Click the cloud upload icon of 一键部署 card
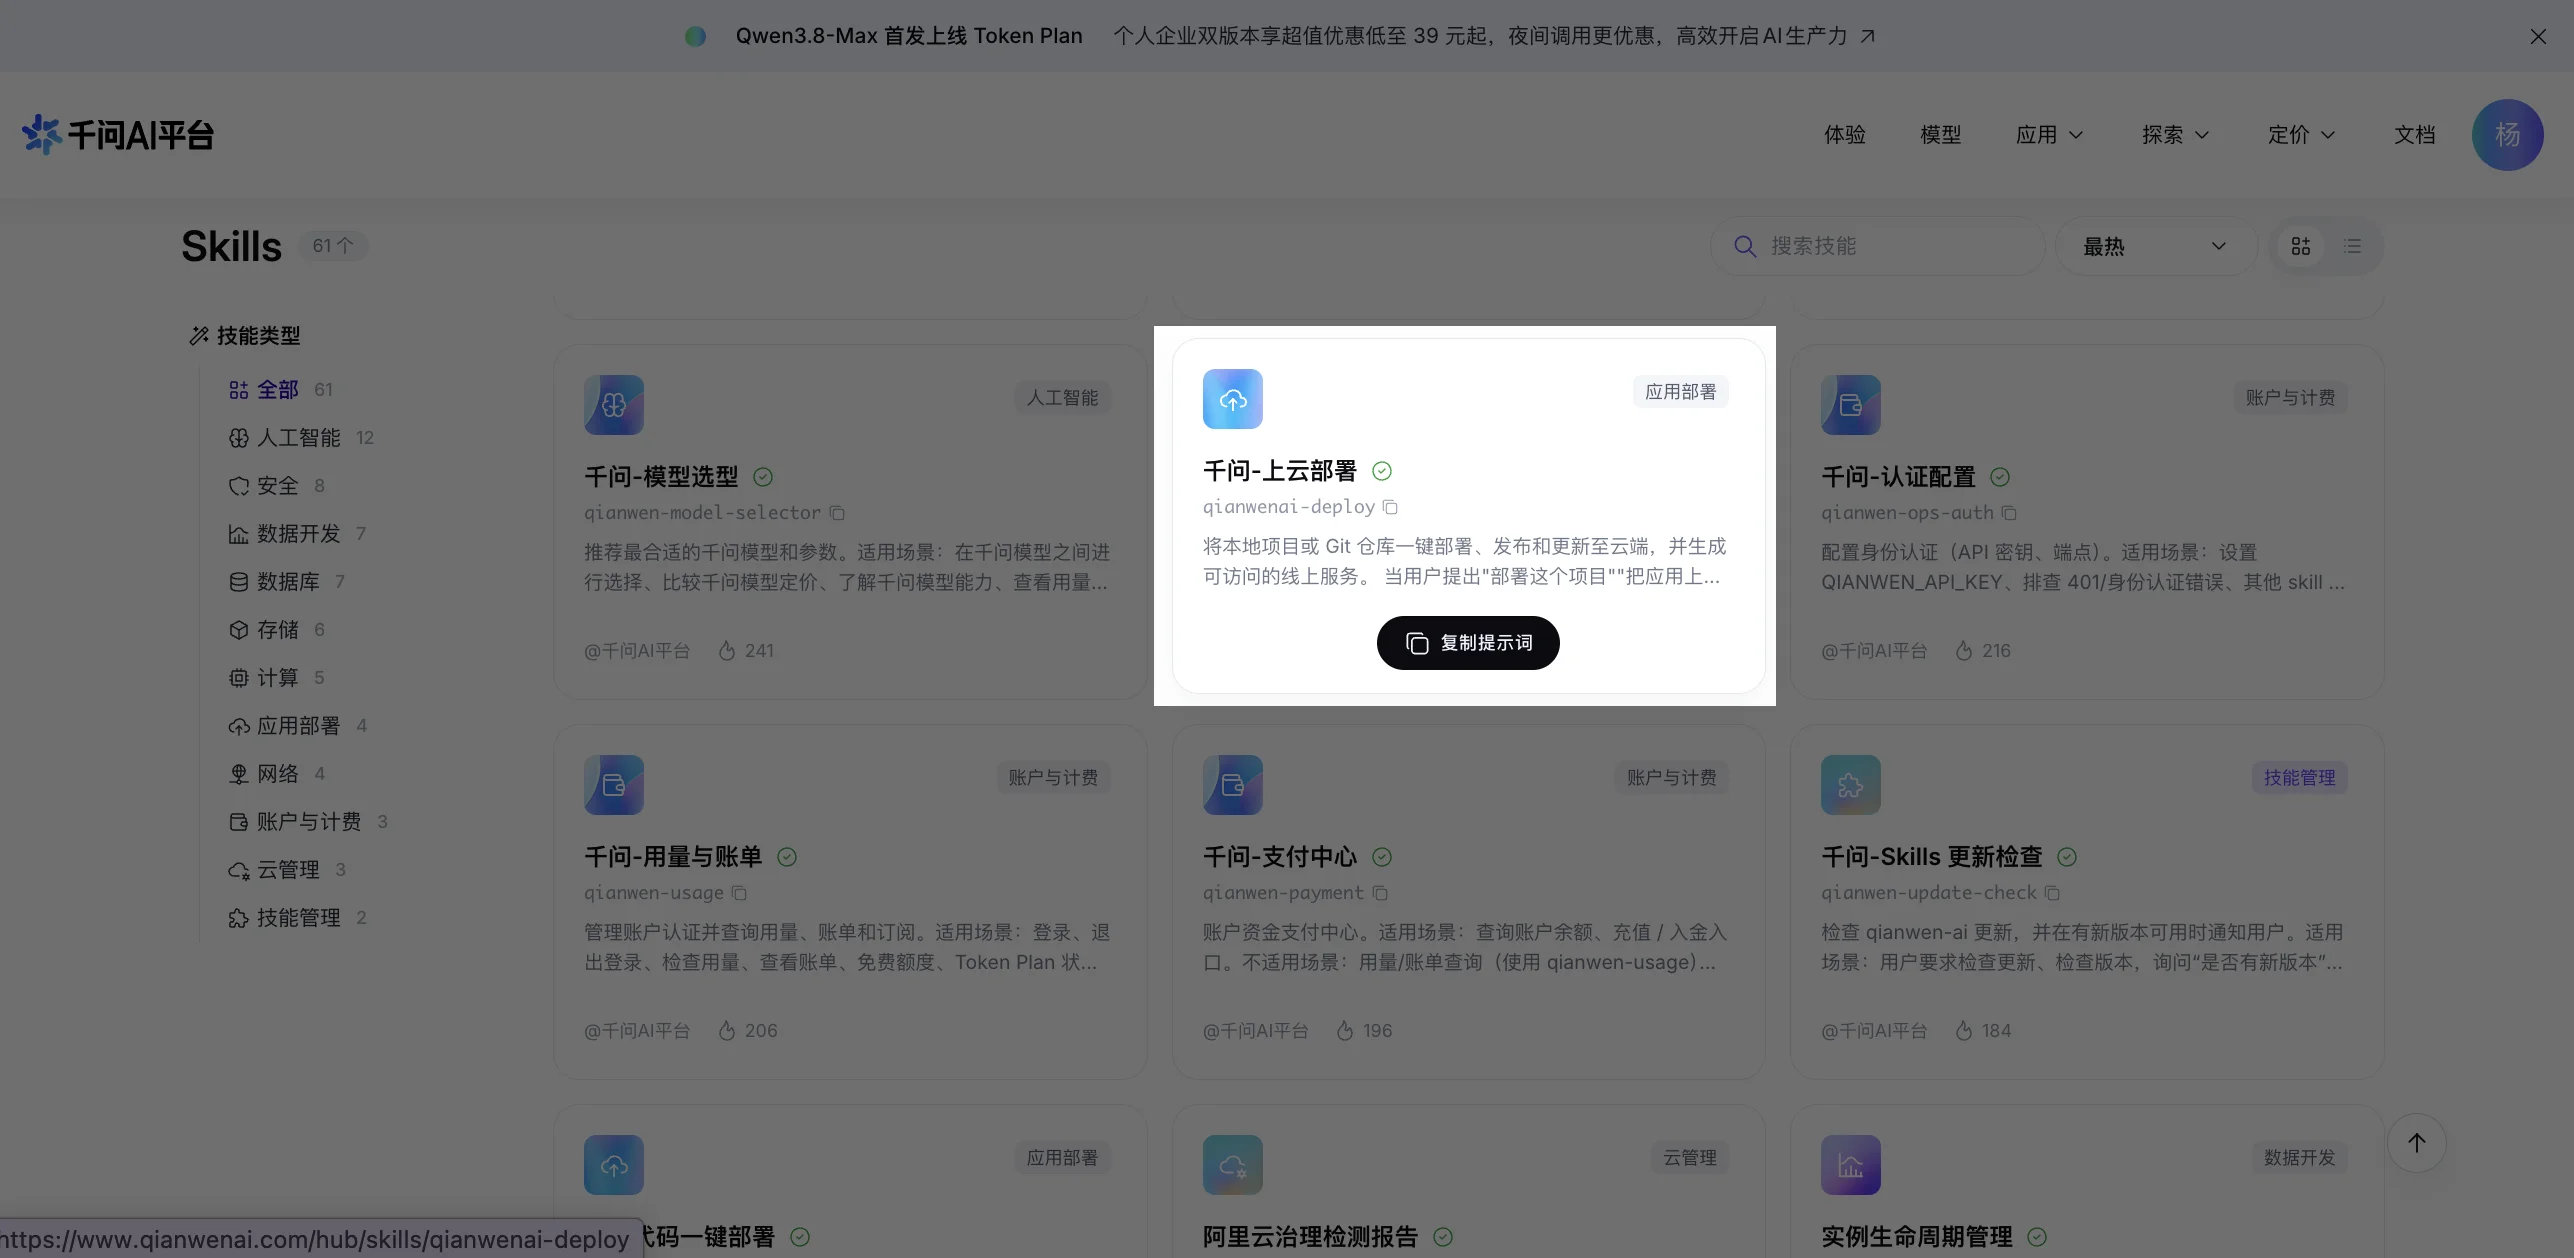The image size is (2574, 1258). [x=614, y=1165]
